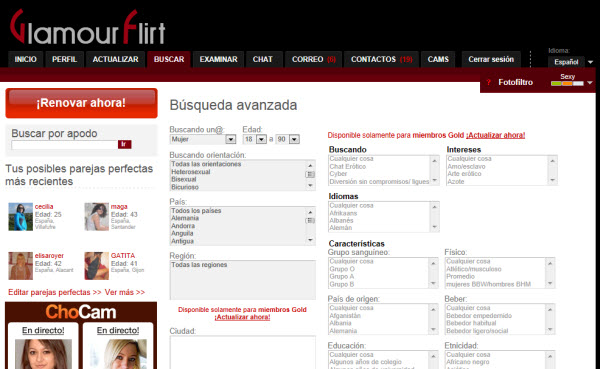Select Afrikaans in Idiomas list

point(343,213)
